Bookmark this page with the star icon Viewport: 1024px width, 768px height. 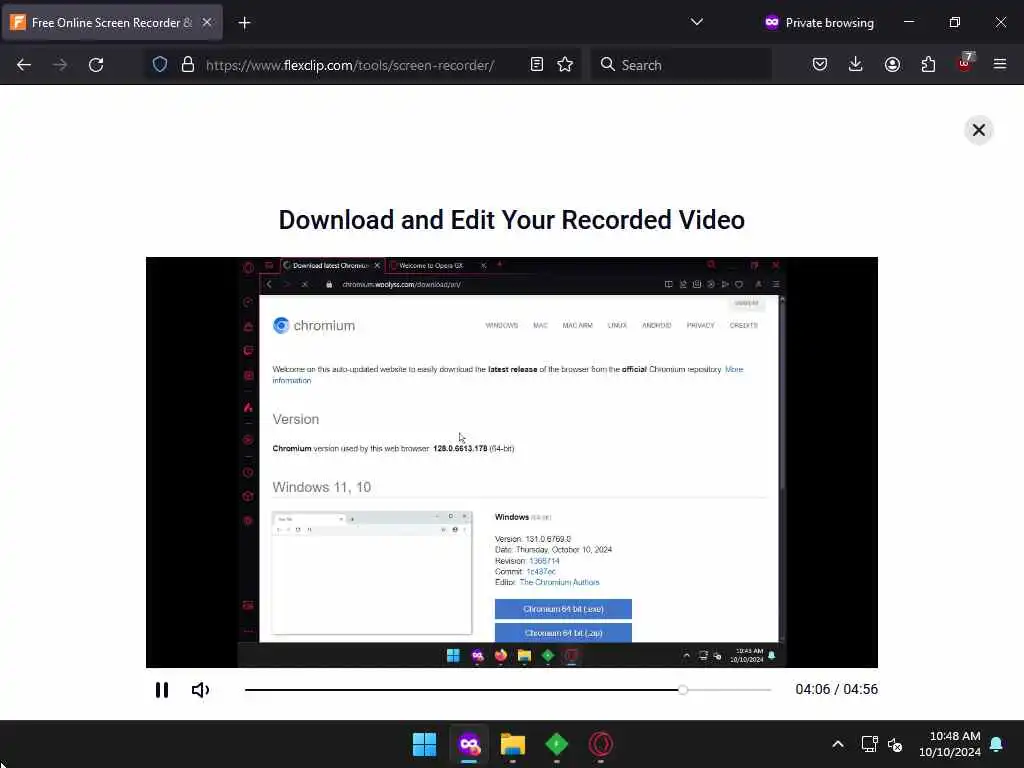(565, 65)
